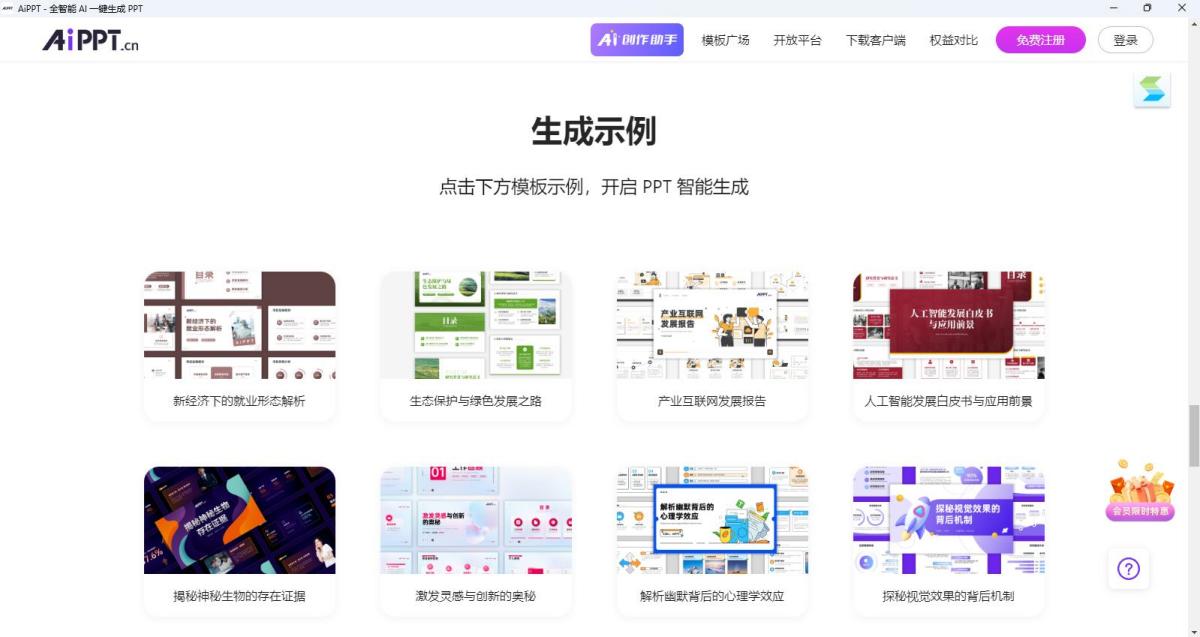1200x637 pixels.
Task: Open the AI 创作助手 assistant
Action: 637,40
